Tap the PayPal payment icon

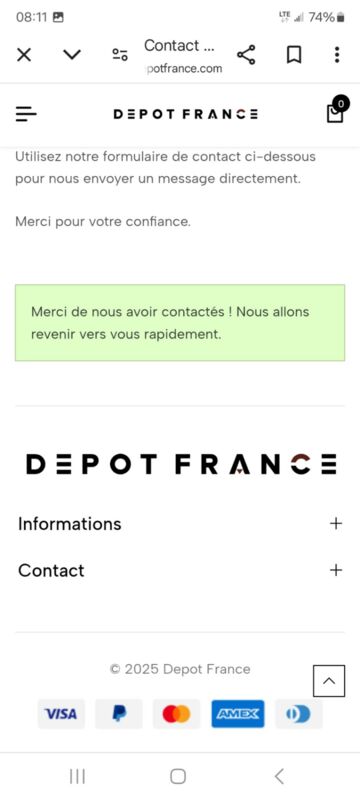click(119, 714)
